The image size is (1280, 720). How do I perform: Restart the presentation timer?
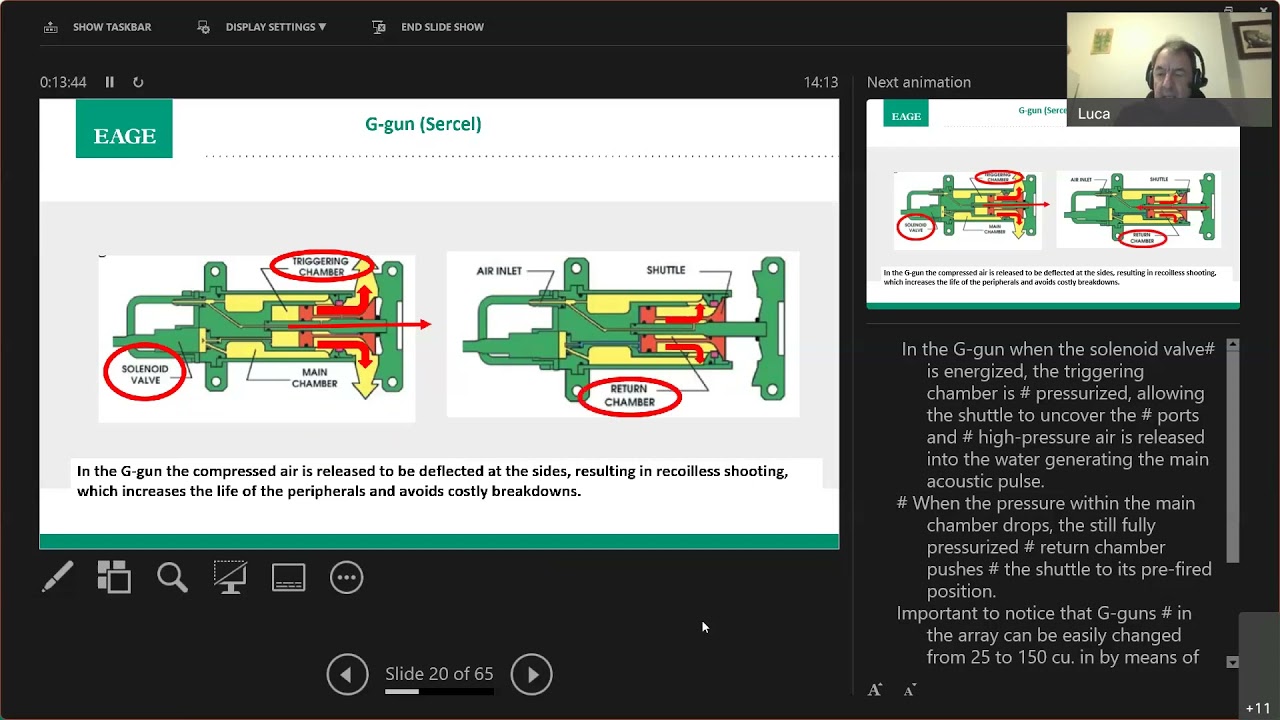138,82
